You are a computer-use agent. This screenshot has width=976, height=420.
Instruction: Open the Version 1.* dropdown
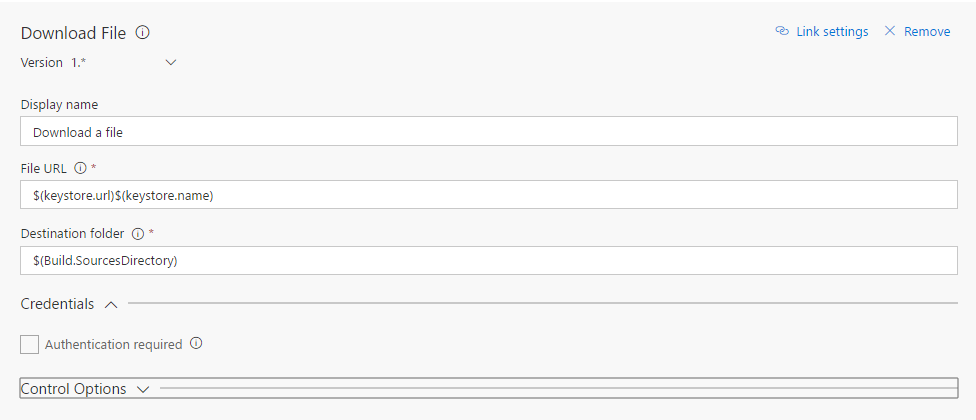click(x=170, y=62)
